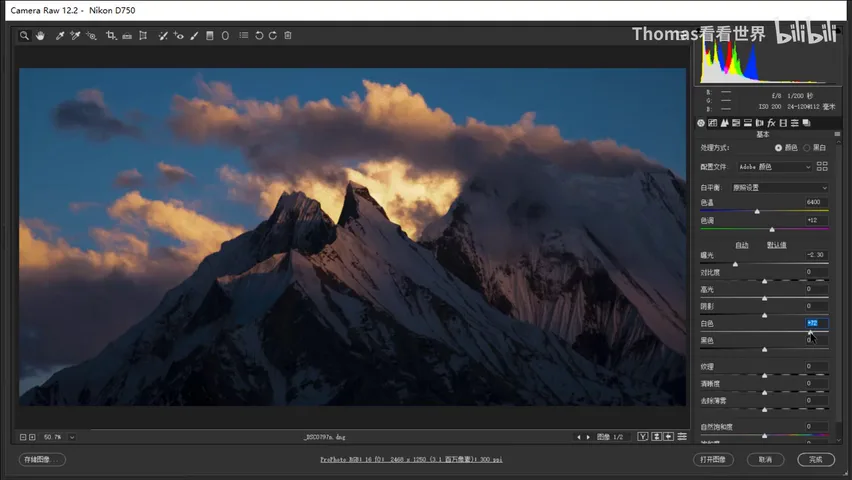This screenshot has width=852, height=480.
Task: Click the 色温 temperature value field
Action: point(815,202)
